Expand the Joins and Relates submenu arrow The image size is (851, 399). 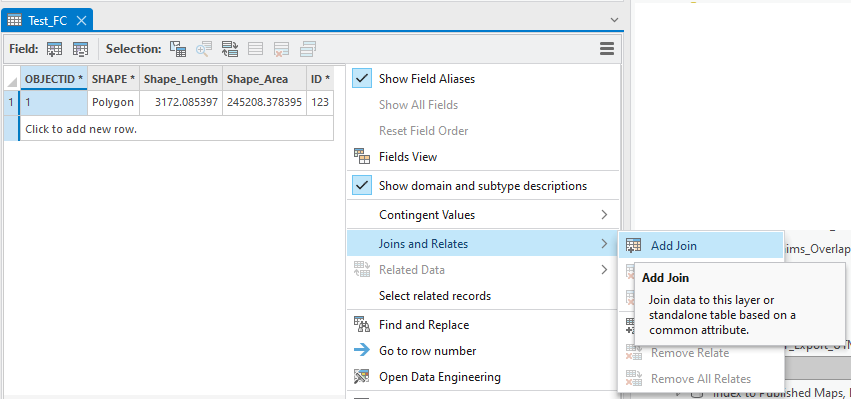pyautogui.click(x=604, y=244)
